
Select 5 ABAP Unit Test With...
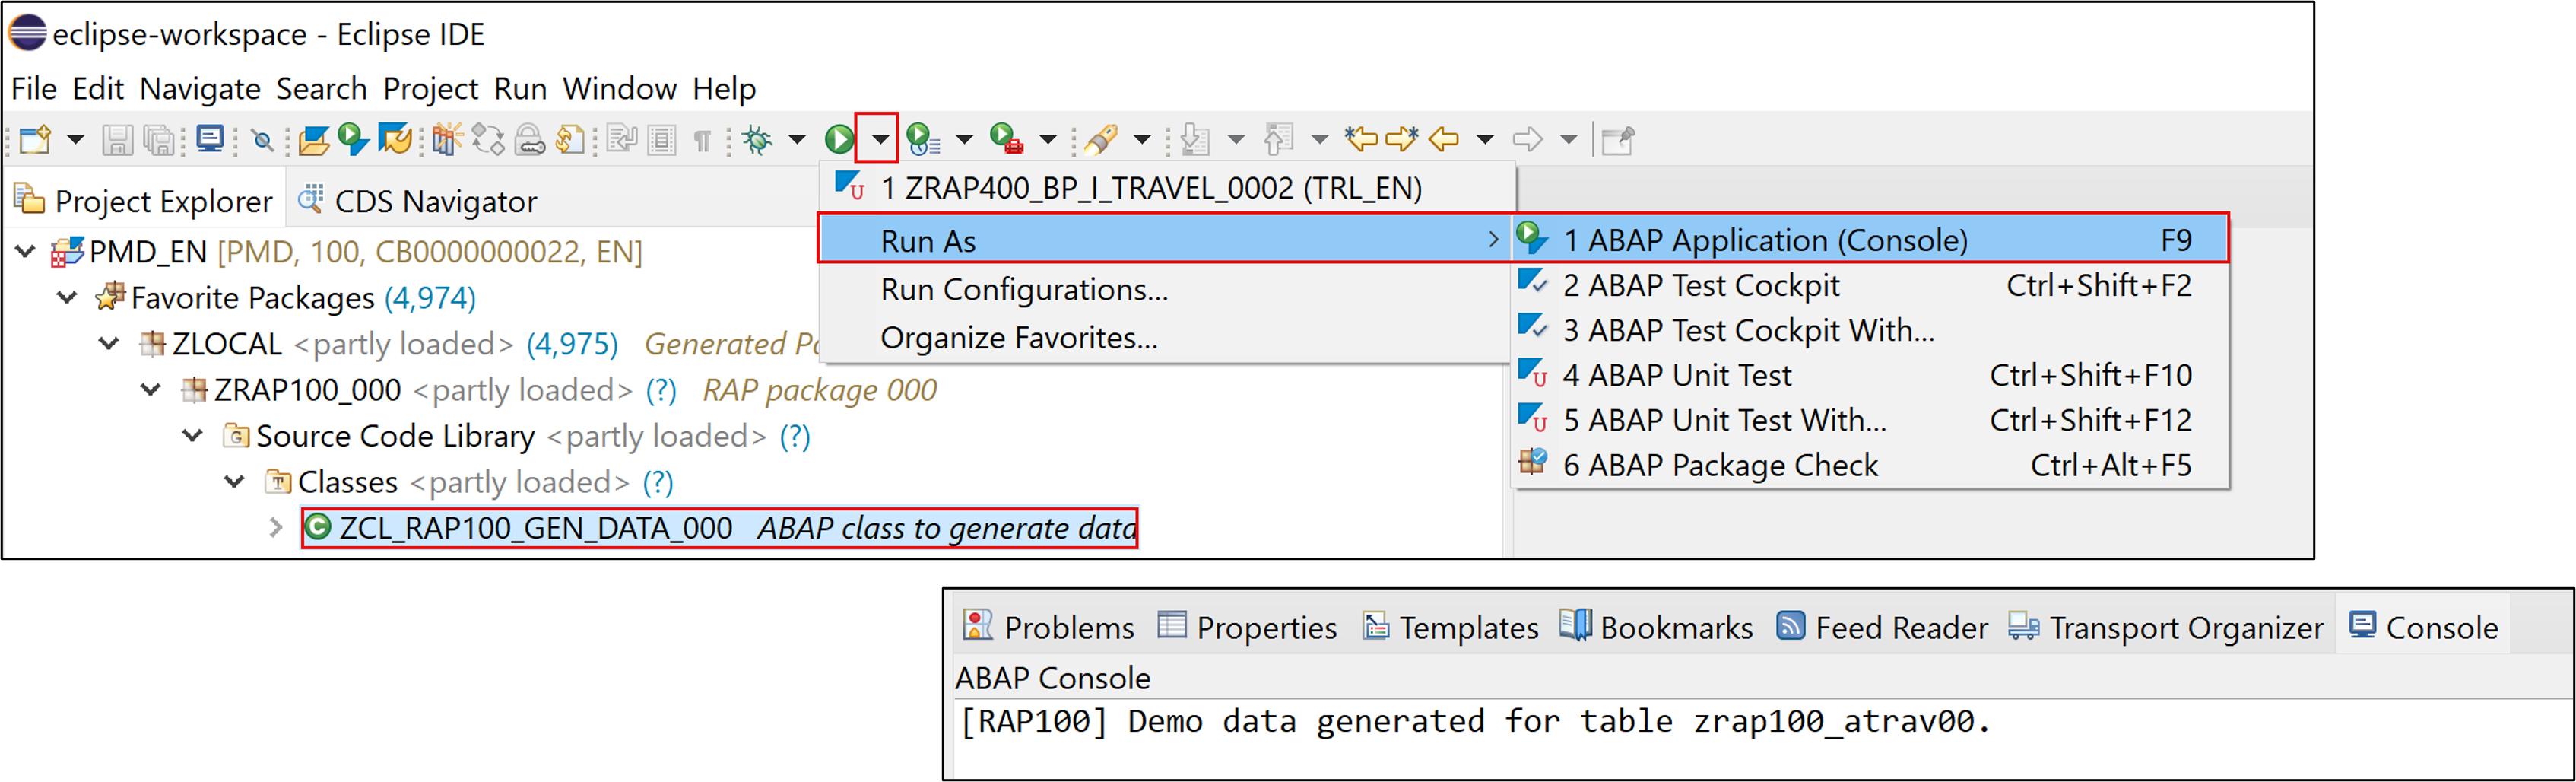pos(1871,420)
